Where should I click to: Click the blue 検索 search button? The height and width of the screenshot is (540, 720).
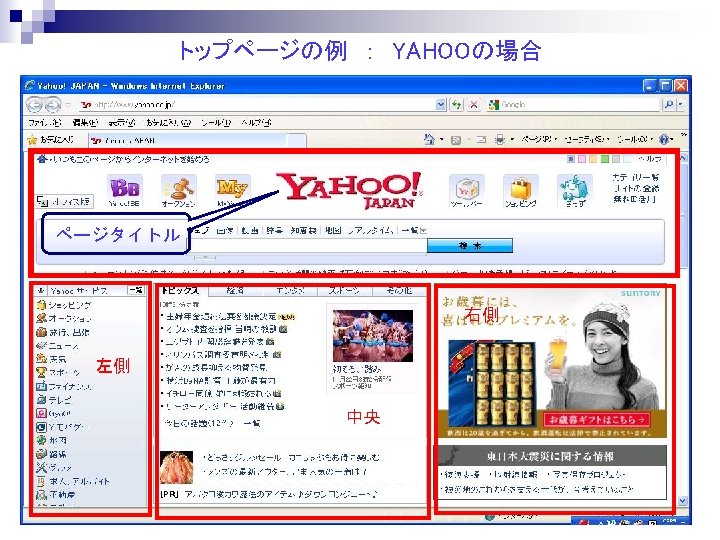pos(470,246)
